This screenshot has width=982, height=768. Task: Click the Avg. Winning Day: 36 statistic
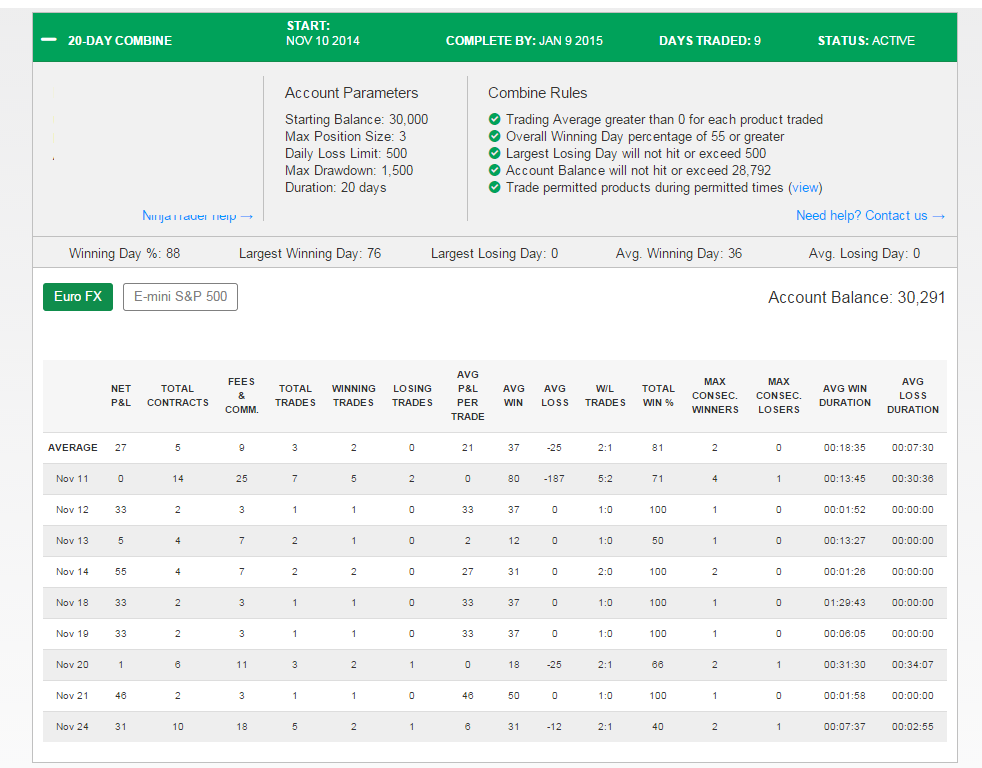pos(679,253)
